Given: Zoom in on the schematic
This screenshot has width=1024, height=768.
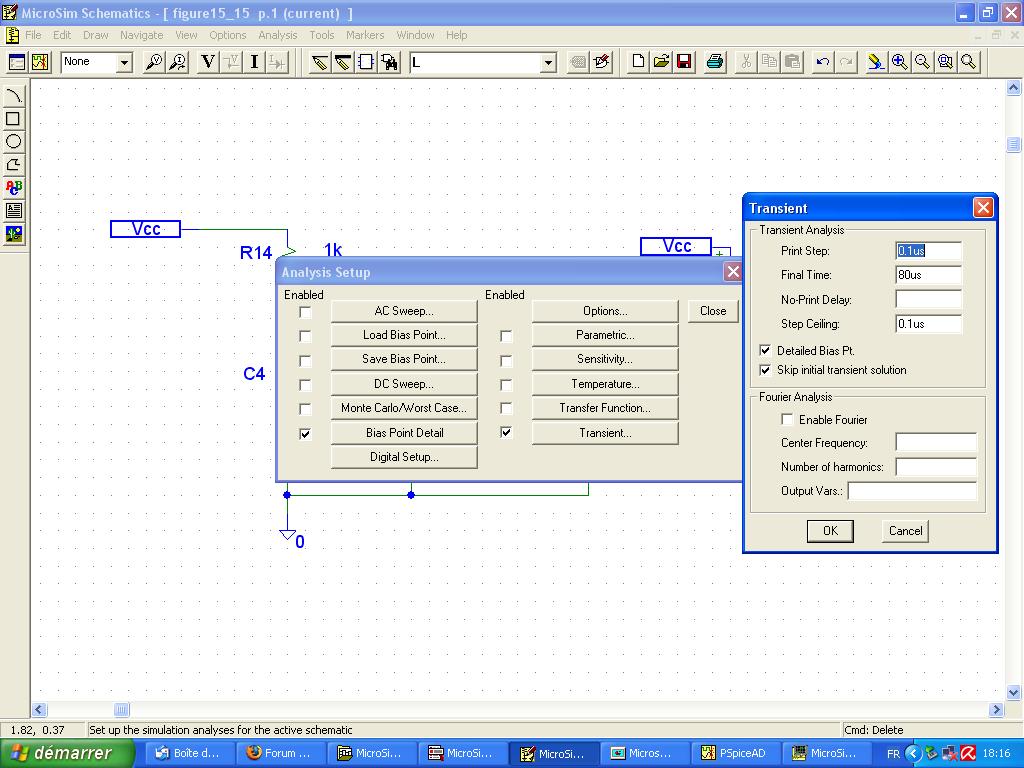Looking at the screenshot, I should [x=899, y=62].
